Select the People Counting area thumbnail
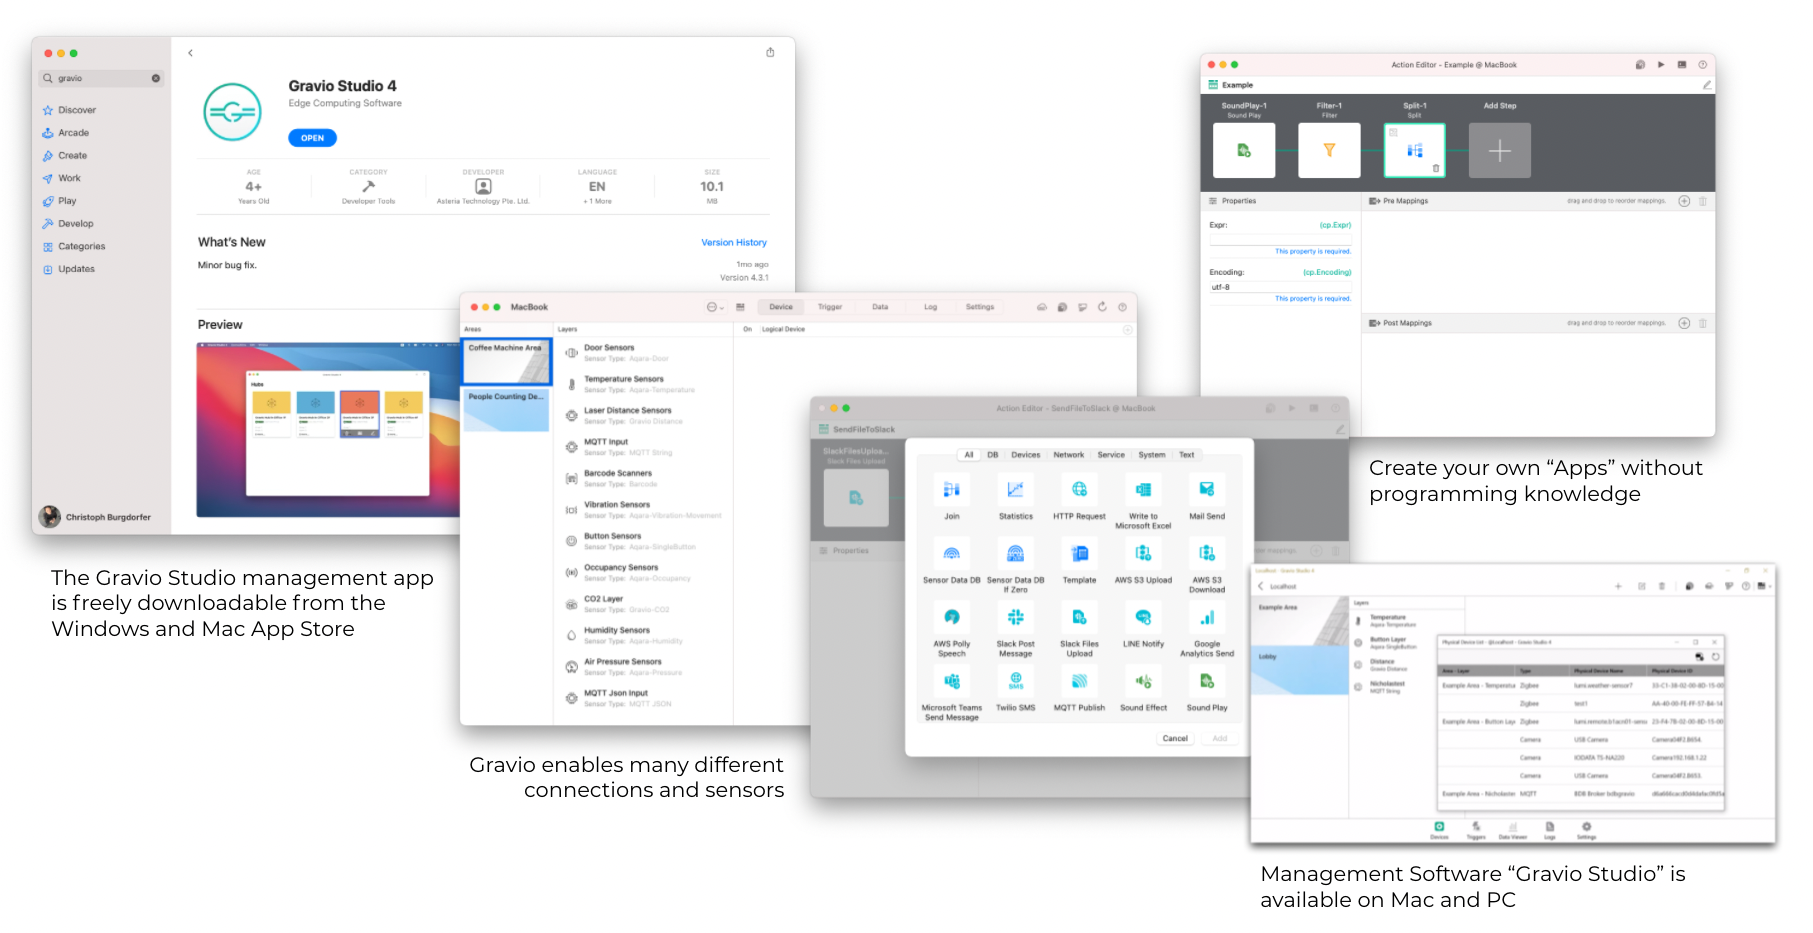This screenshot has height=933, width=1813. tap(507, 410)
